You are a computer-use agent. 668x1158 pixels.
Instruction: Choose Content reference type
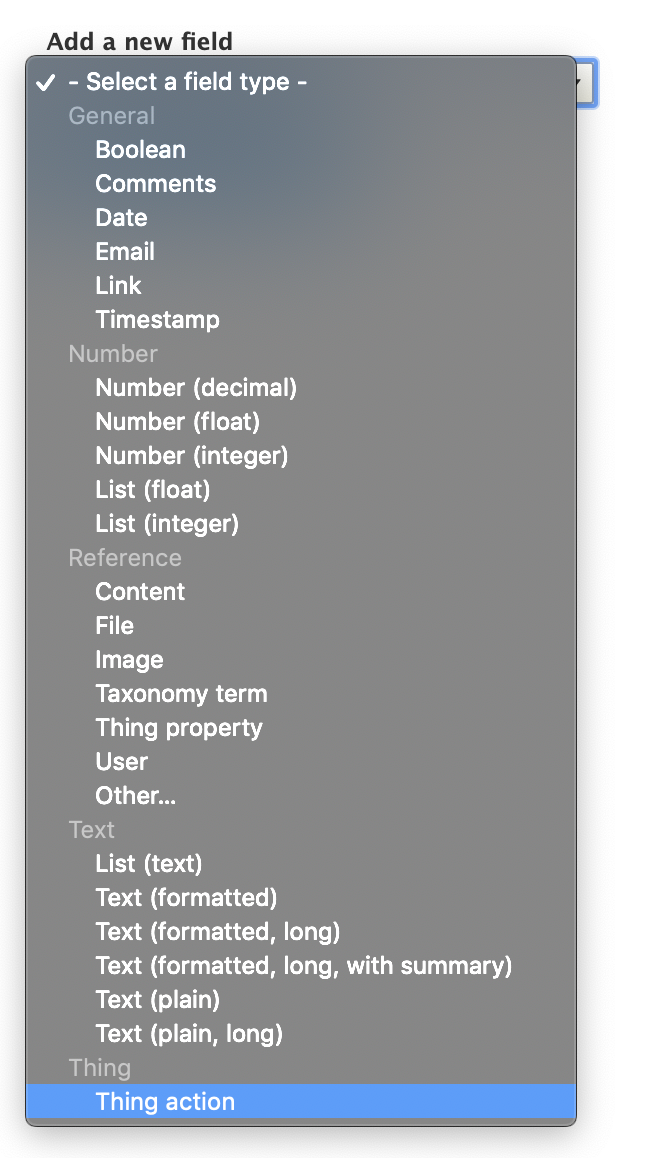point(140,592)
